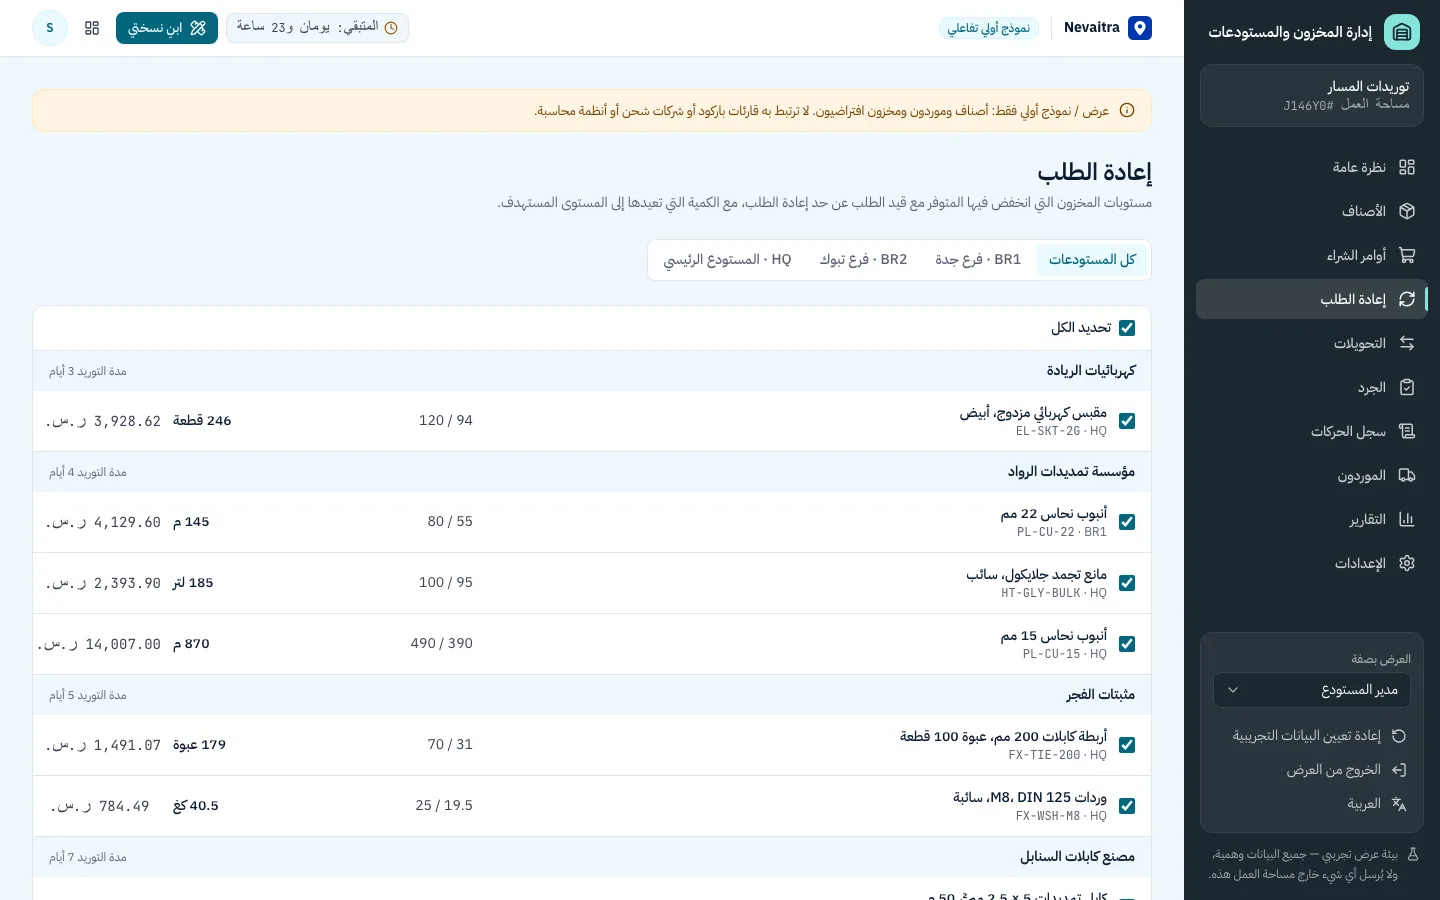
Task: Click the warehouse app logo icon
Action: [x=1402, y=32]
